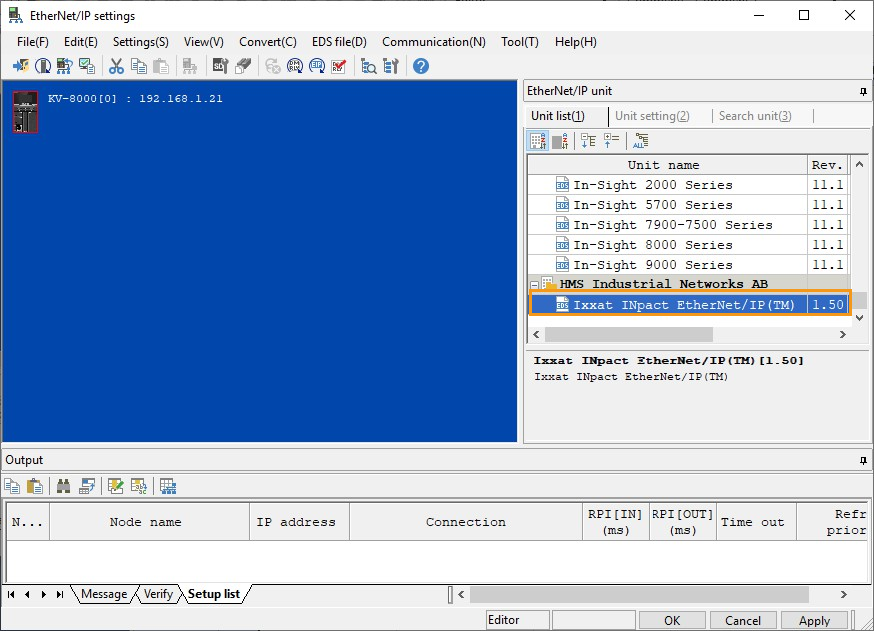Click the Help question mark toolbar icon
This screenshot has width=874, height=631.
pos(419,66)
